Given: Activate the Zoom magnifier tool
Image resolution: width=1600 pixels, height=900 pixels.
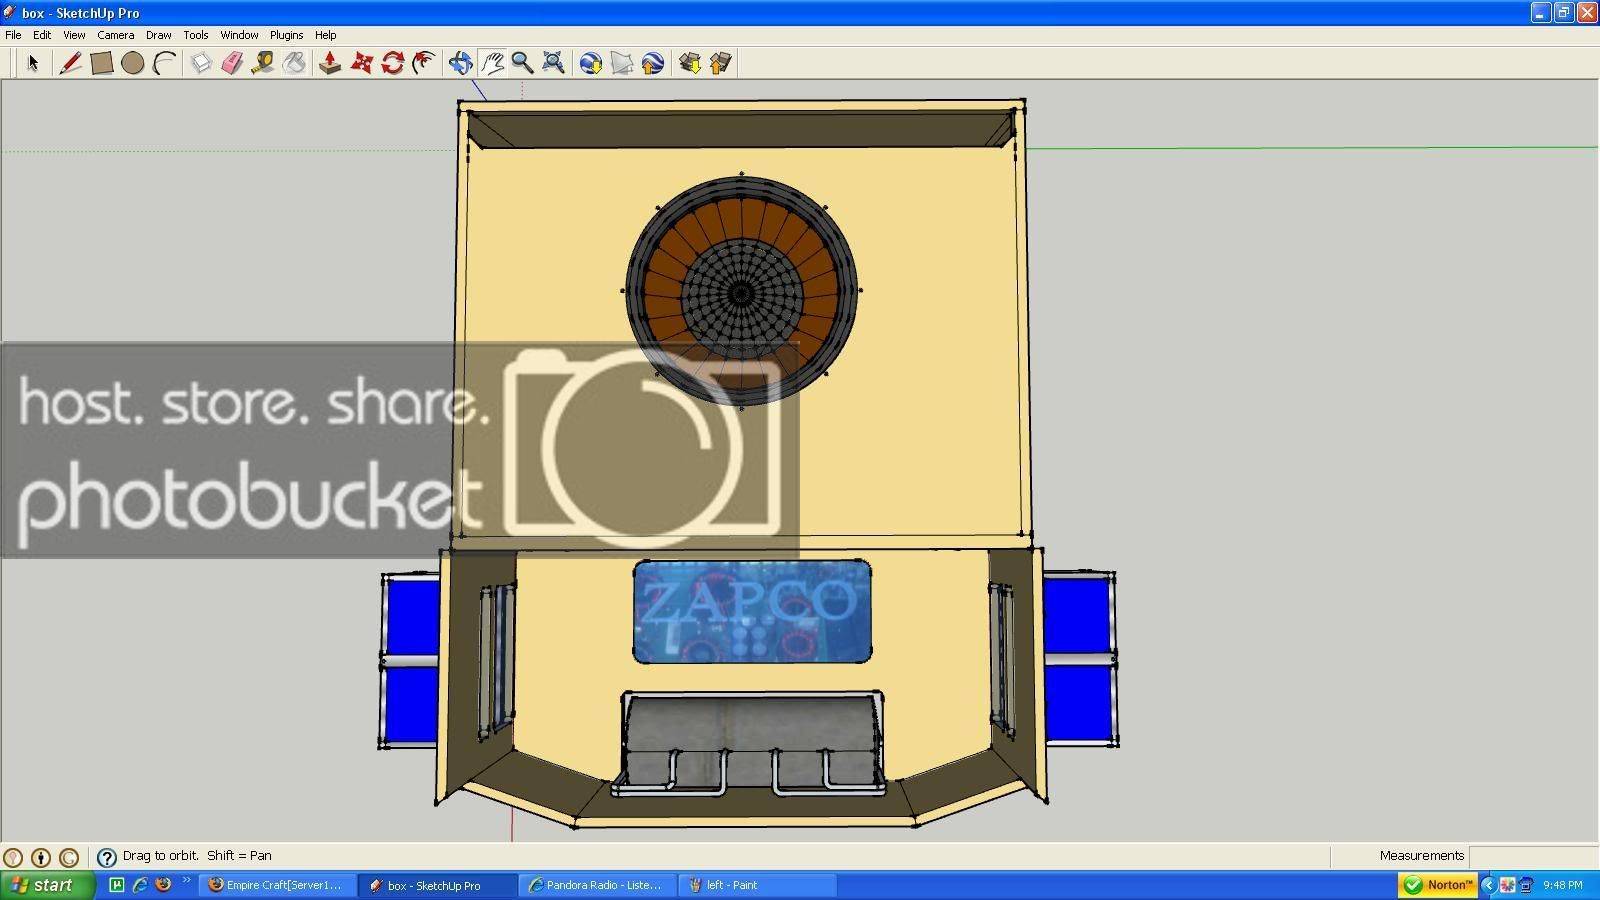Looking at the screenshot, I should click(x=522, y=63).
